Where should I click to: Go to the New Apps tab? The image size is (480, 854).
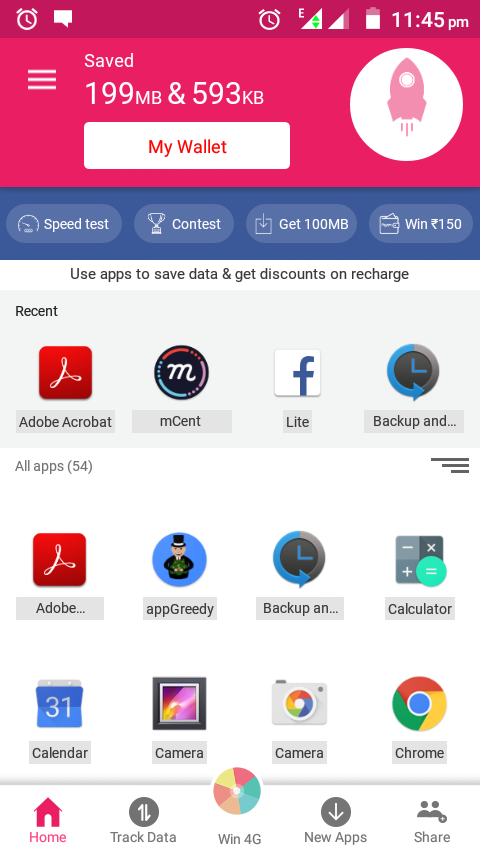click(336, 820)
